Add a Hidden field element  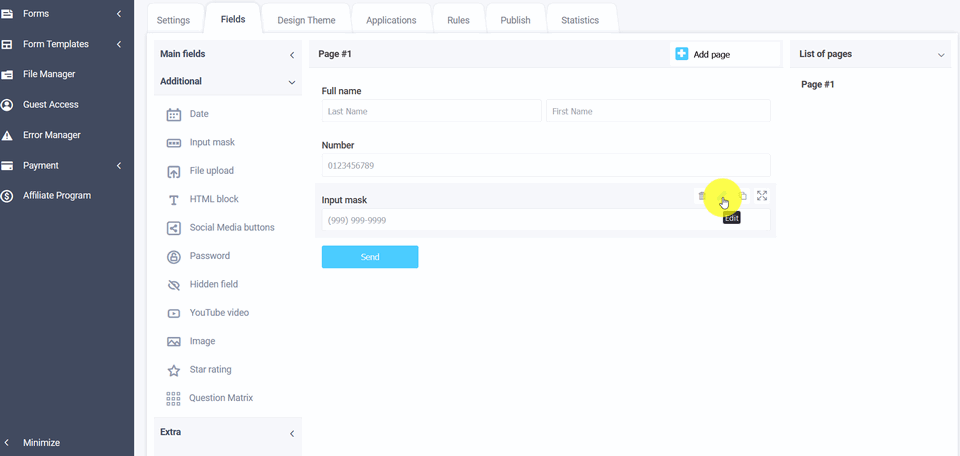point(213,285)
